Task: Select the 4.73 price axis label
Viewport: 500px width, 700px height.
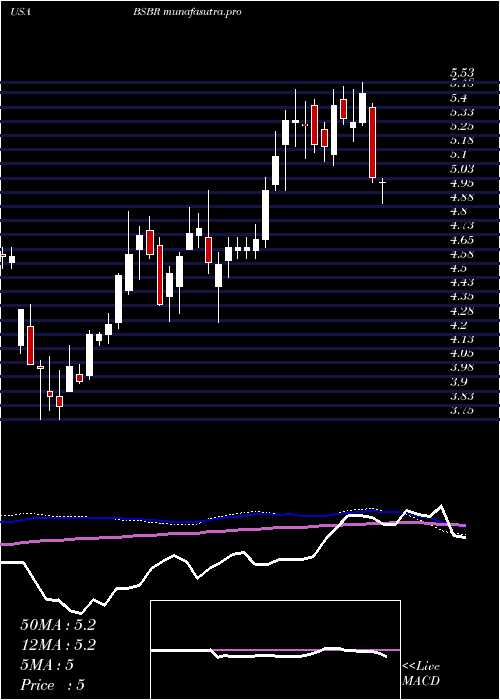Action: [462, 226]
